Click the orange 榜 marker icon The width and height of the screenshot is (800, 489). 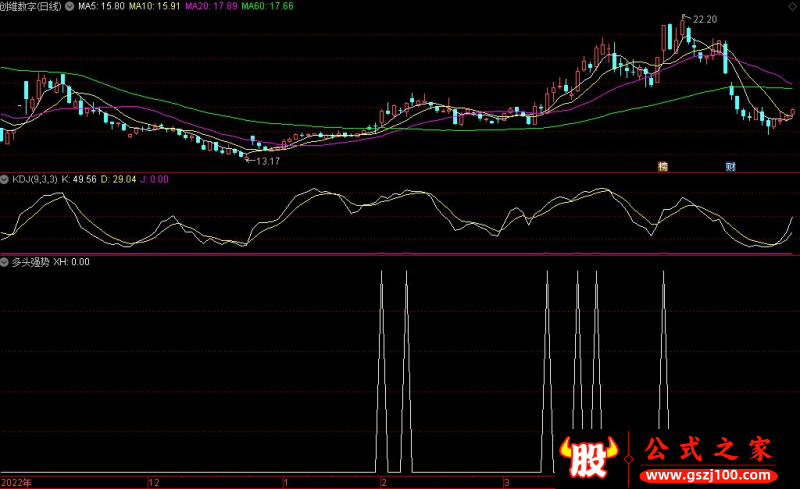662,164
